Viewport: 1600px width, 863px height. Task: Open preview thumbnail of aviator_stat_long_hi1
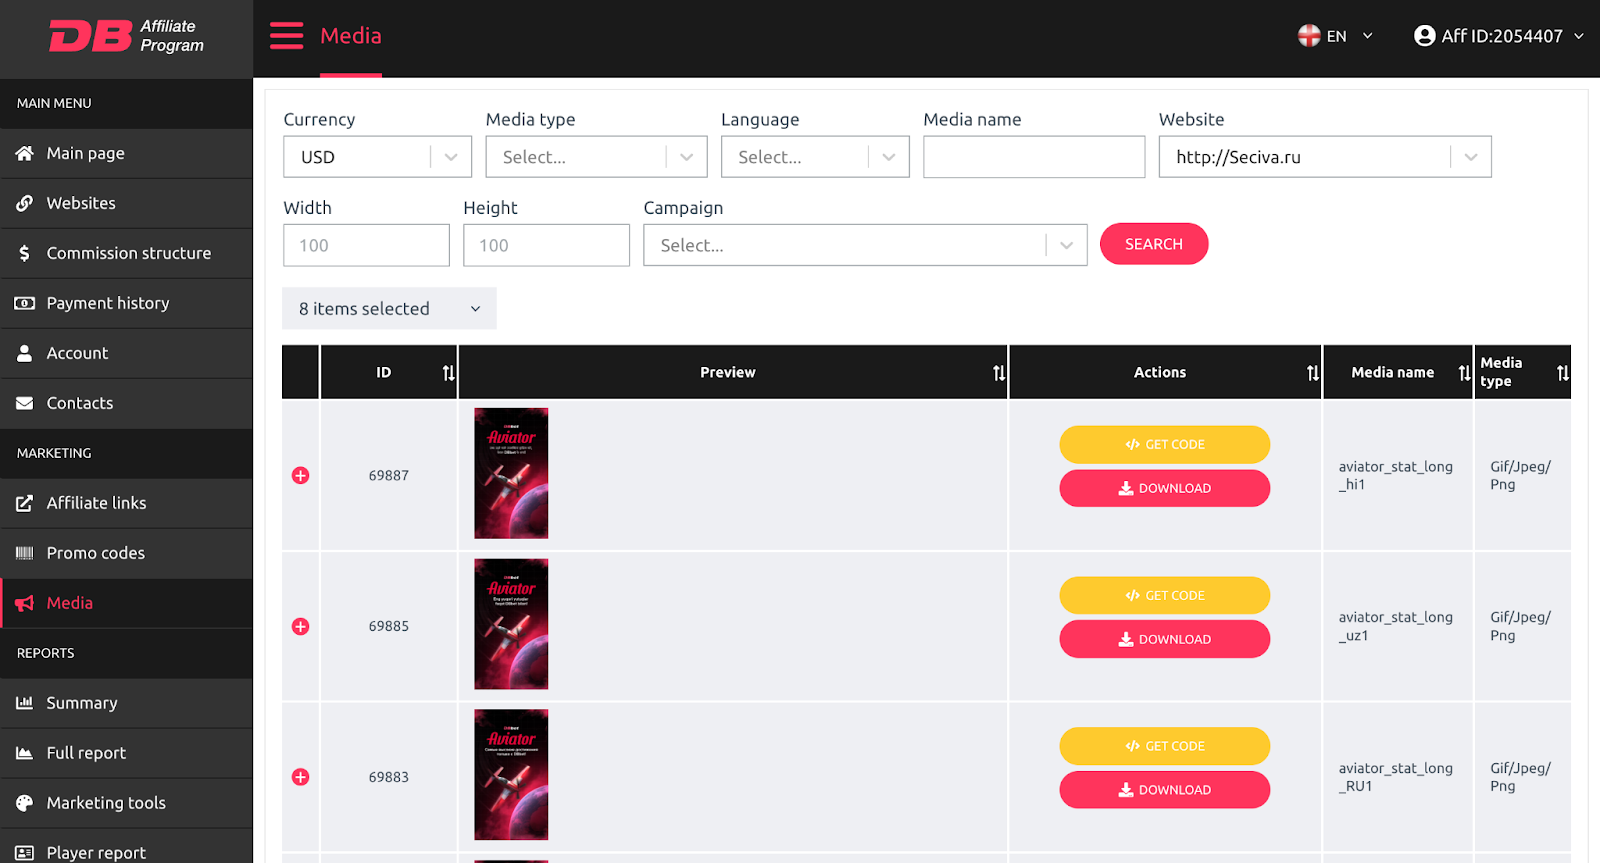tap(511, 473)
